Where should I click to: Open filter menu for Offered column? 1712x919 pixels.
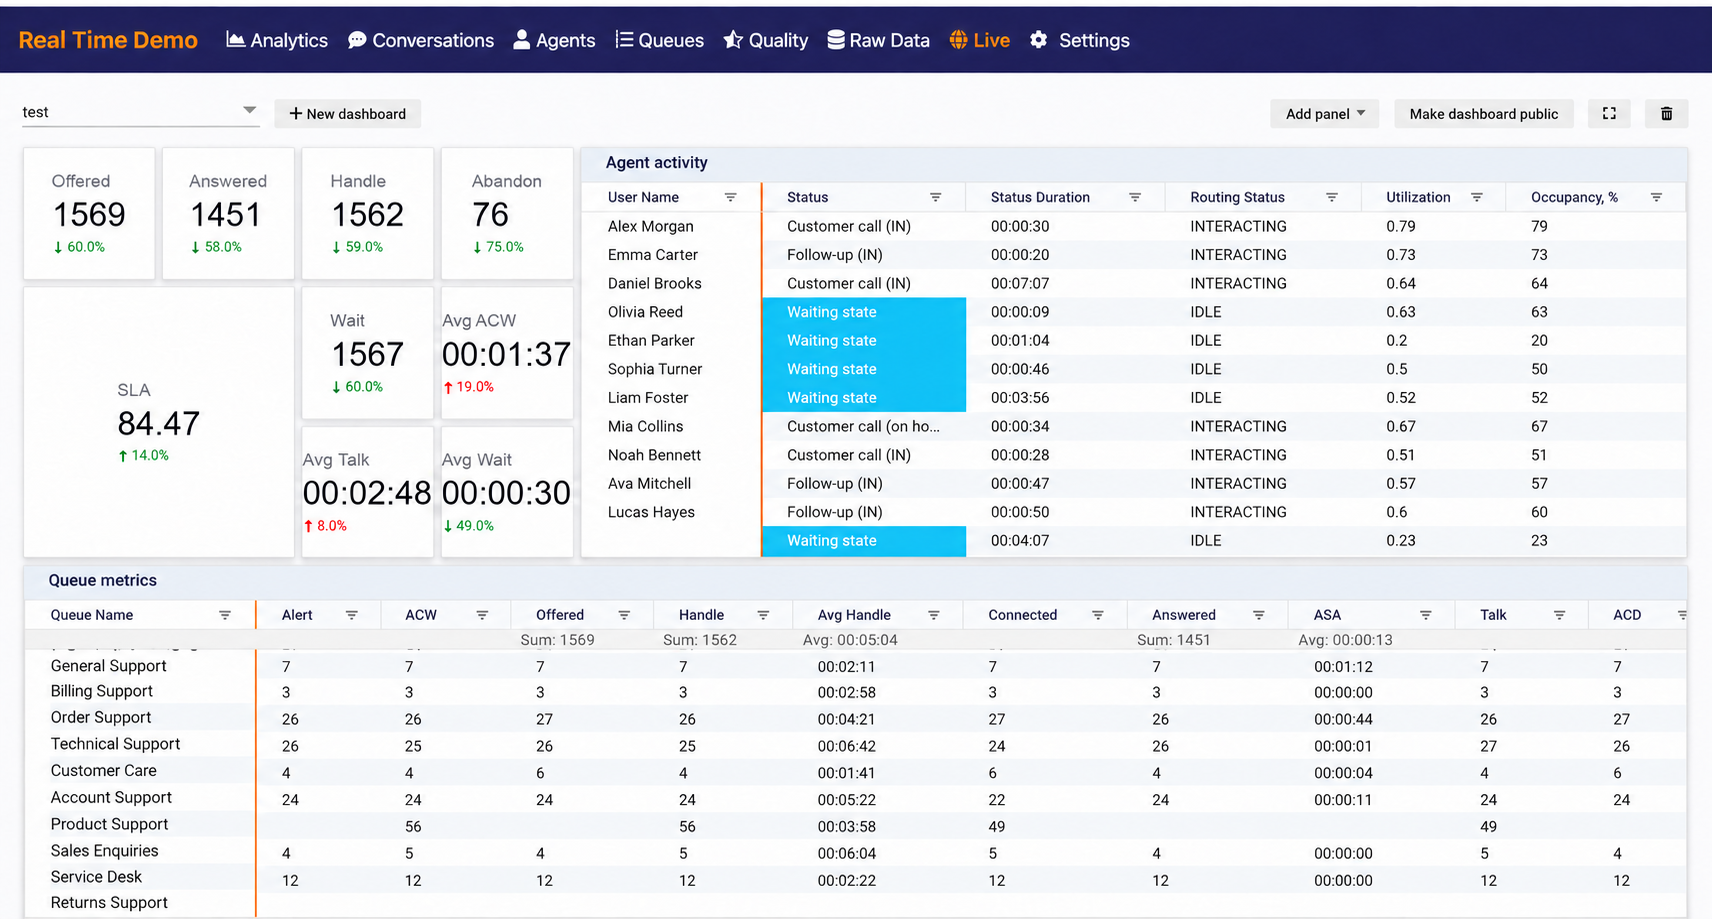[x=624, y=615]
